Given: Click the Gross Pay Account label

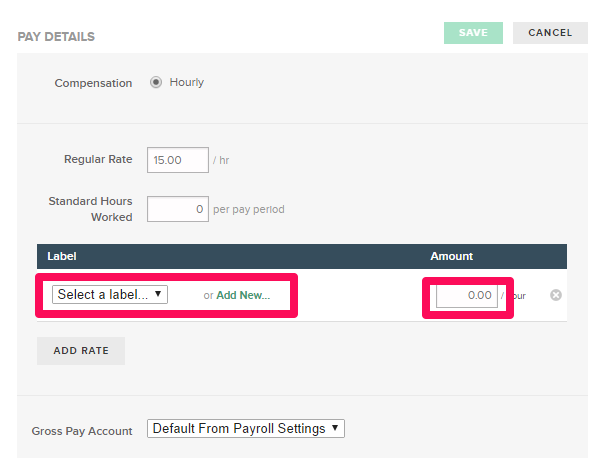Looking at the screenshot, I should [82, 431].
